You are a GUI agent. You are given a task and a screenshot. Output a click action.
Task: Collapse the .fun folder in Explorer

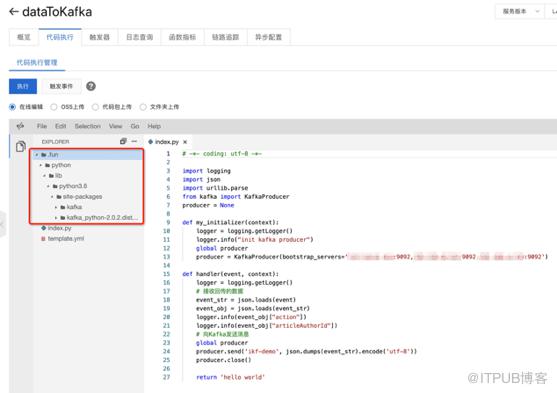pos(37,155)
